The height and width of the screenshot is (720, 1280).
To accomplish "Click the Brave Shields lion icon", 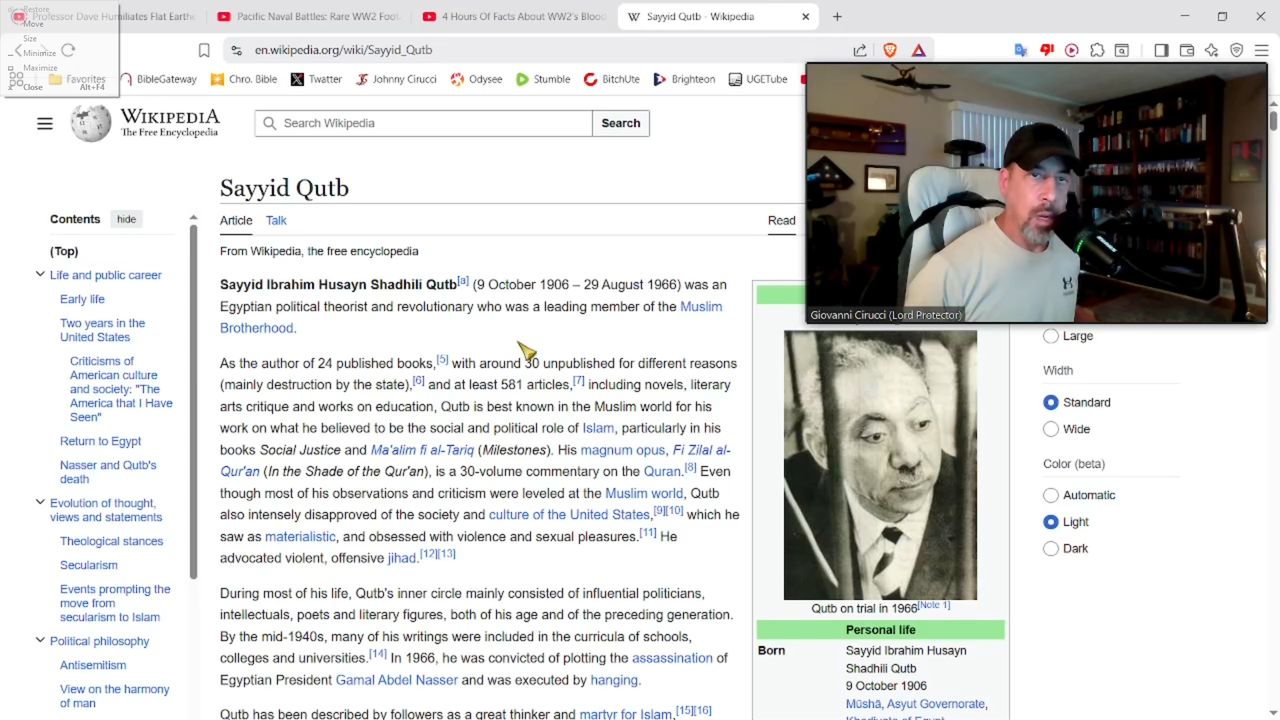I will click(890, 50).
